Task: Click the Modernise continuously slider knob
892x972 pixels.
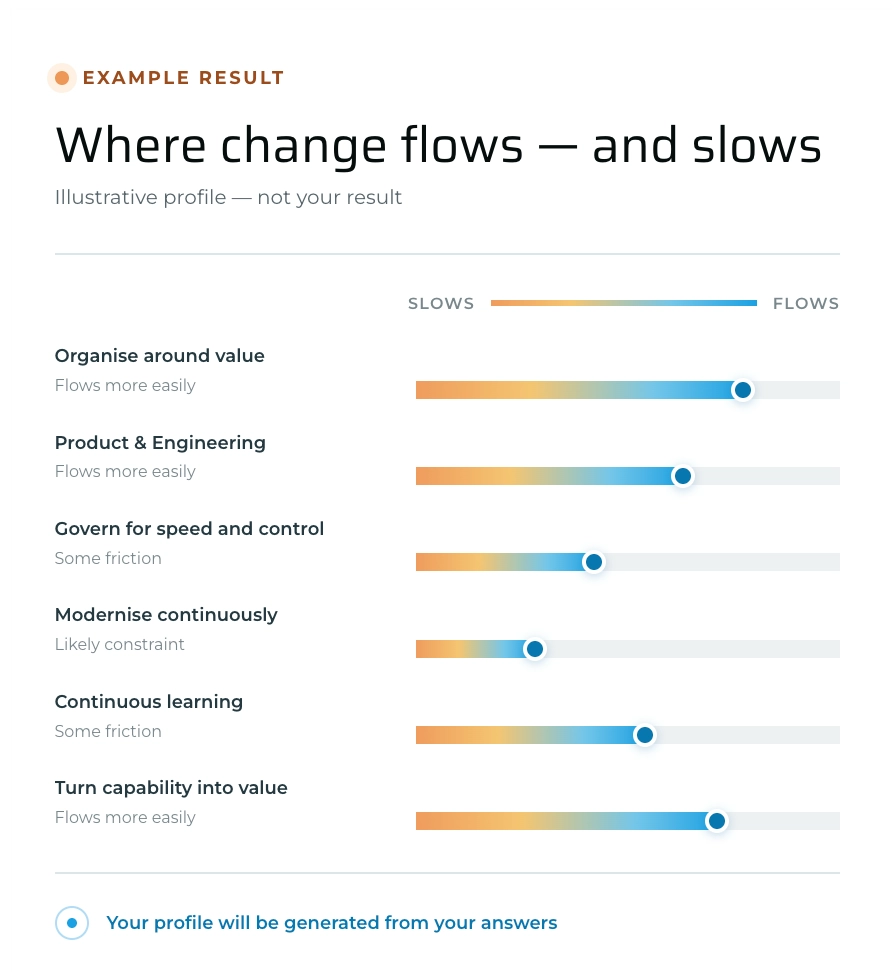Action: (534, 649)
